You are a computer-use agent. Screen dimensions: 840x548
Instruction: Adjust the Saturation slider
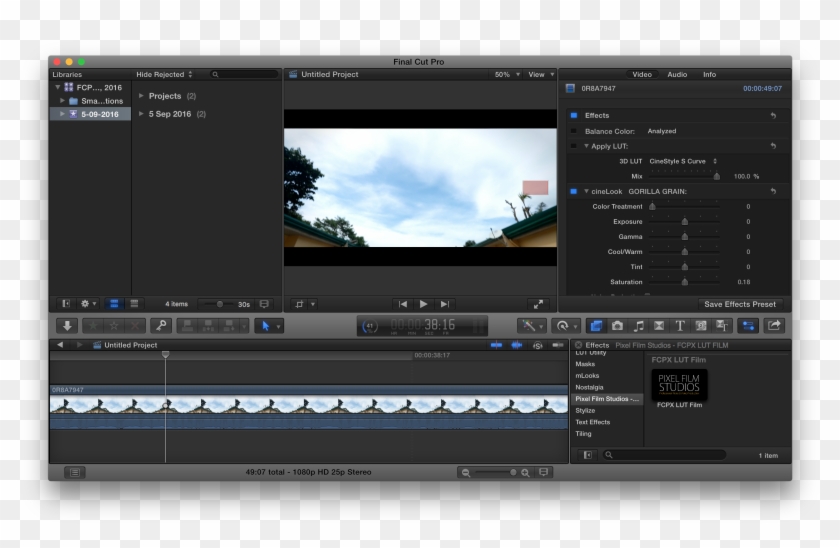click(x=684, y=282)
